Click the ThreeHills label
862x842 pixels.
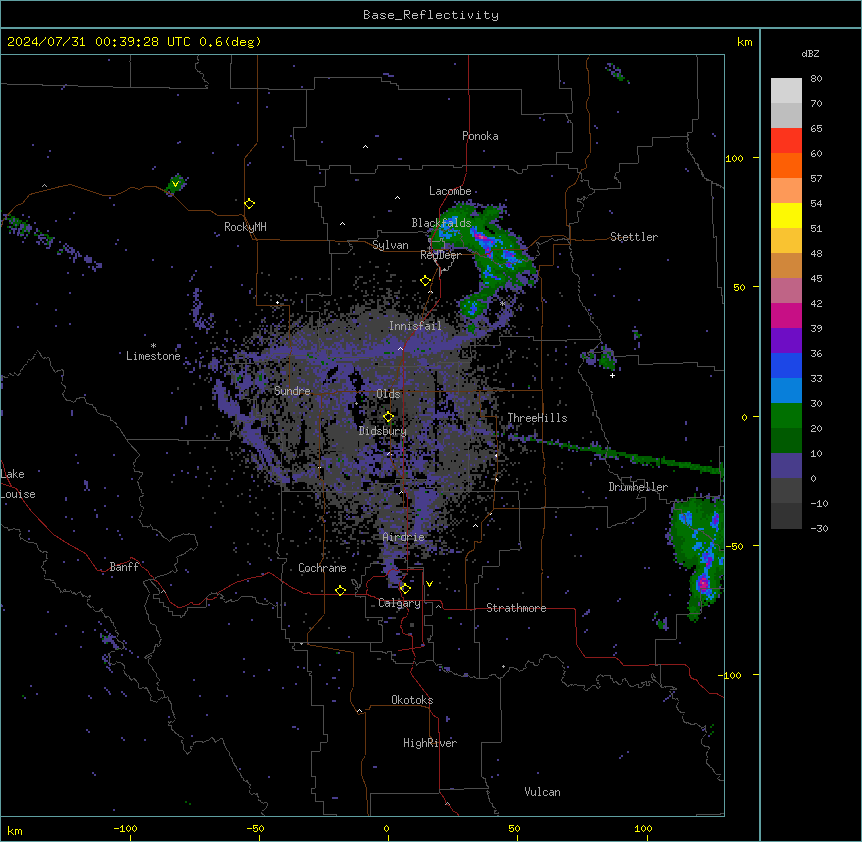point(537,418)
